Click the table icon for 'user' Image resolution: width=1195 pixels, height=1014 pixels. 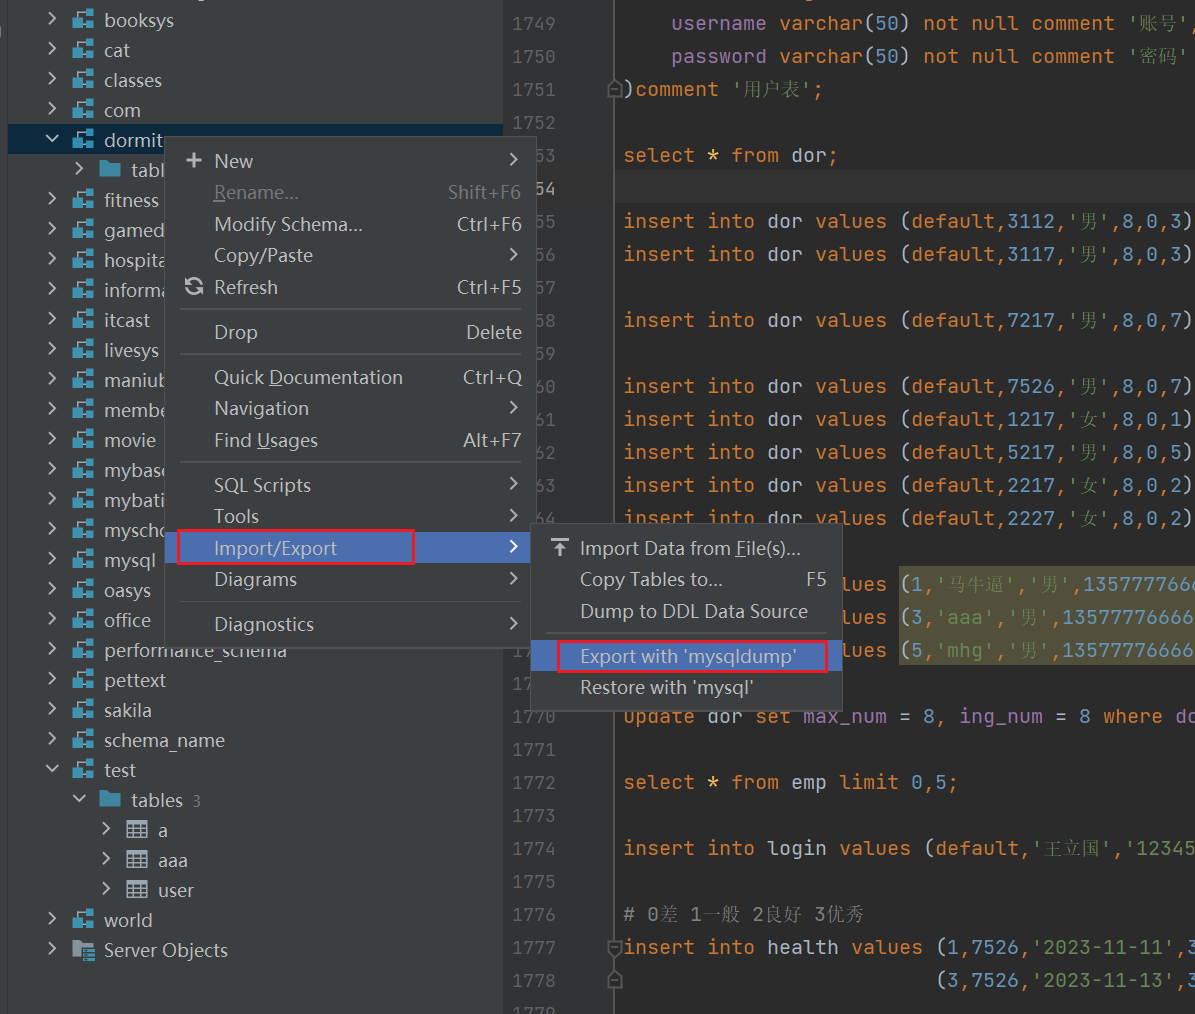coord(137,890)
